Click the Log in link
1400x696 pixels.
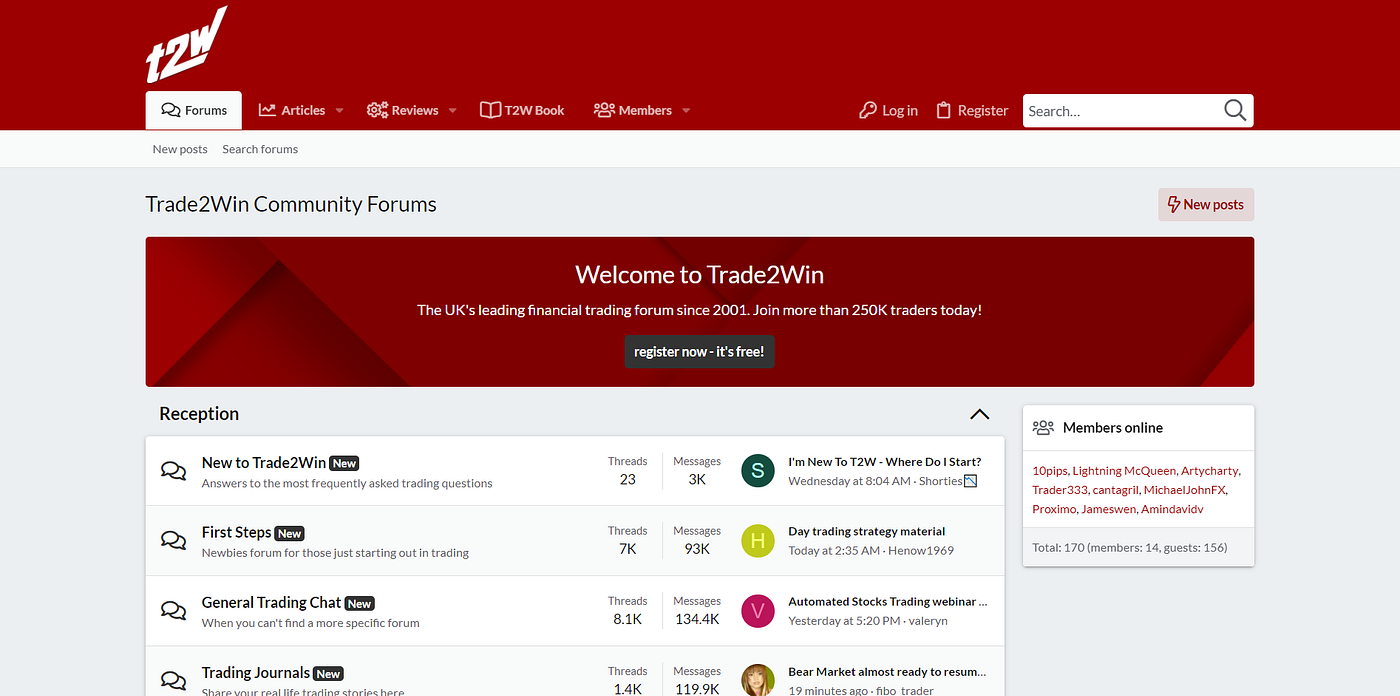pos(888,110)
